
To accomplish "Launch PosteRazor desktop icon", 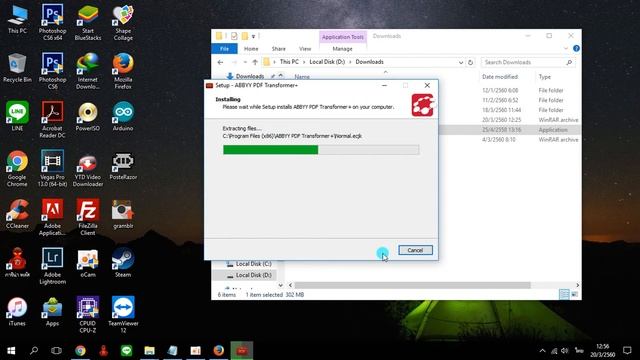I will 123,165.
